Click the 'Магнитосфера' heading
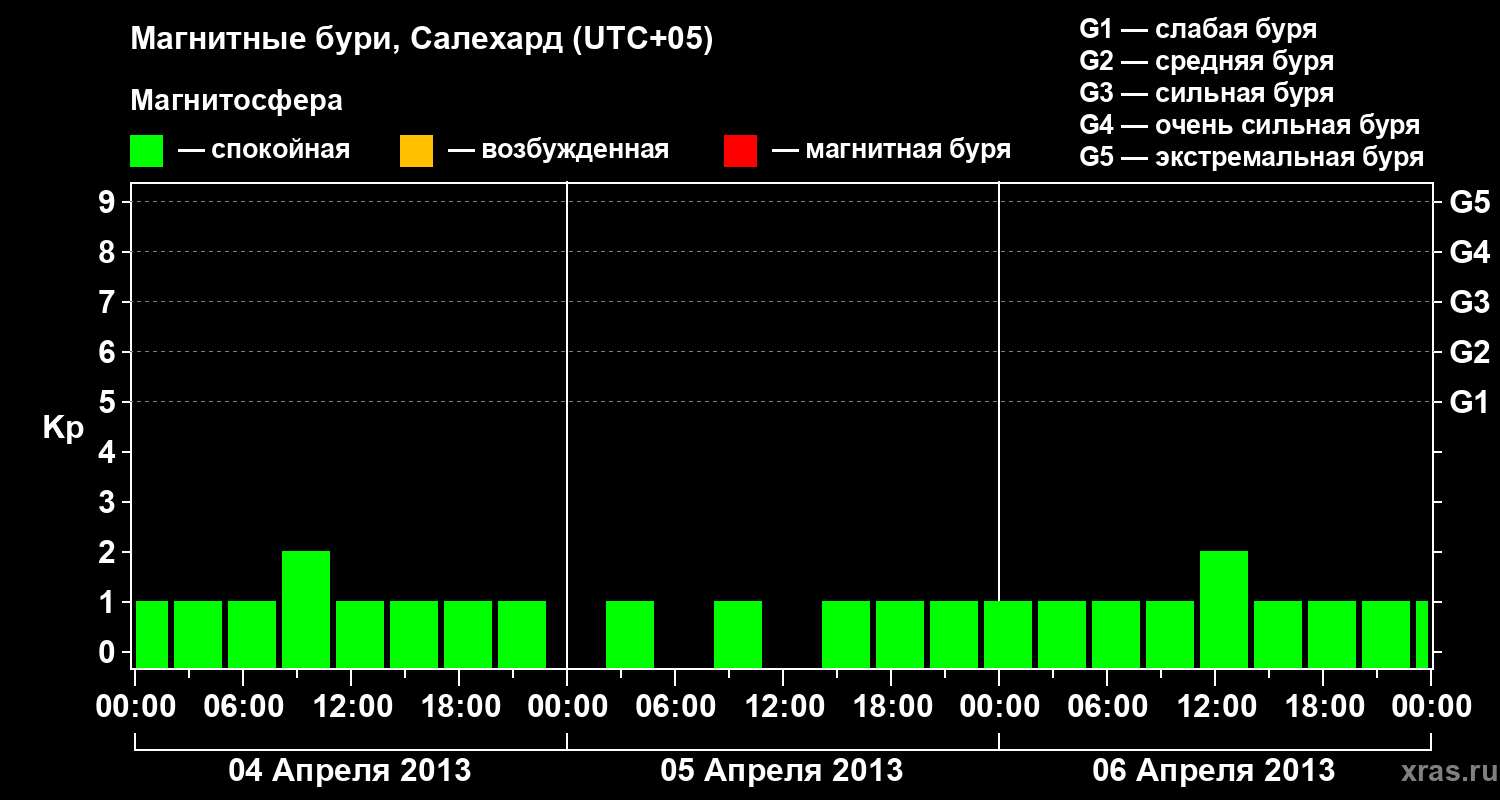Viewport: 1500px width, 800px height. [237, 101]
